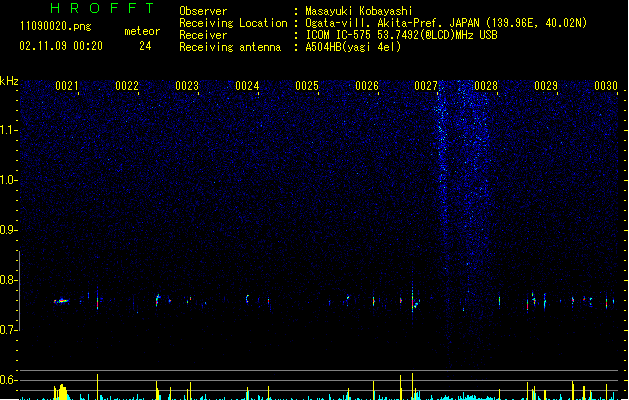Viewport: 629px width, 400px height.
Task: Click the 1.1 kHz axis label
Action: point(8,130)
